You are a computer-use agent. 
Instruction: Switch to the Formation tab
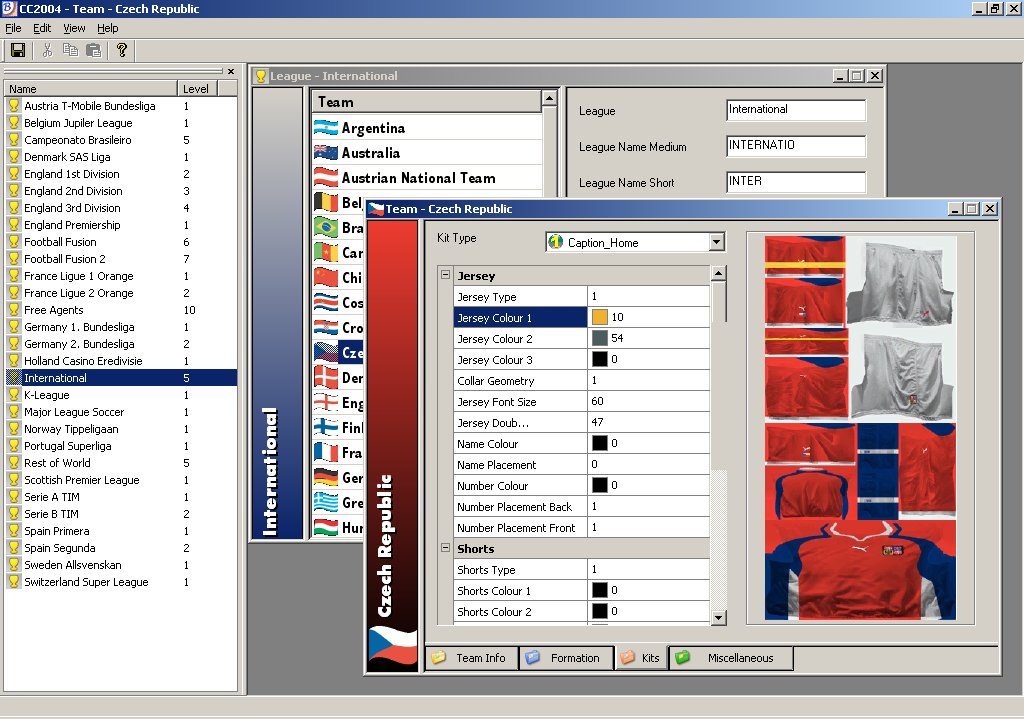point(564,658)
